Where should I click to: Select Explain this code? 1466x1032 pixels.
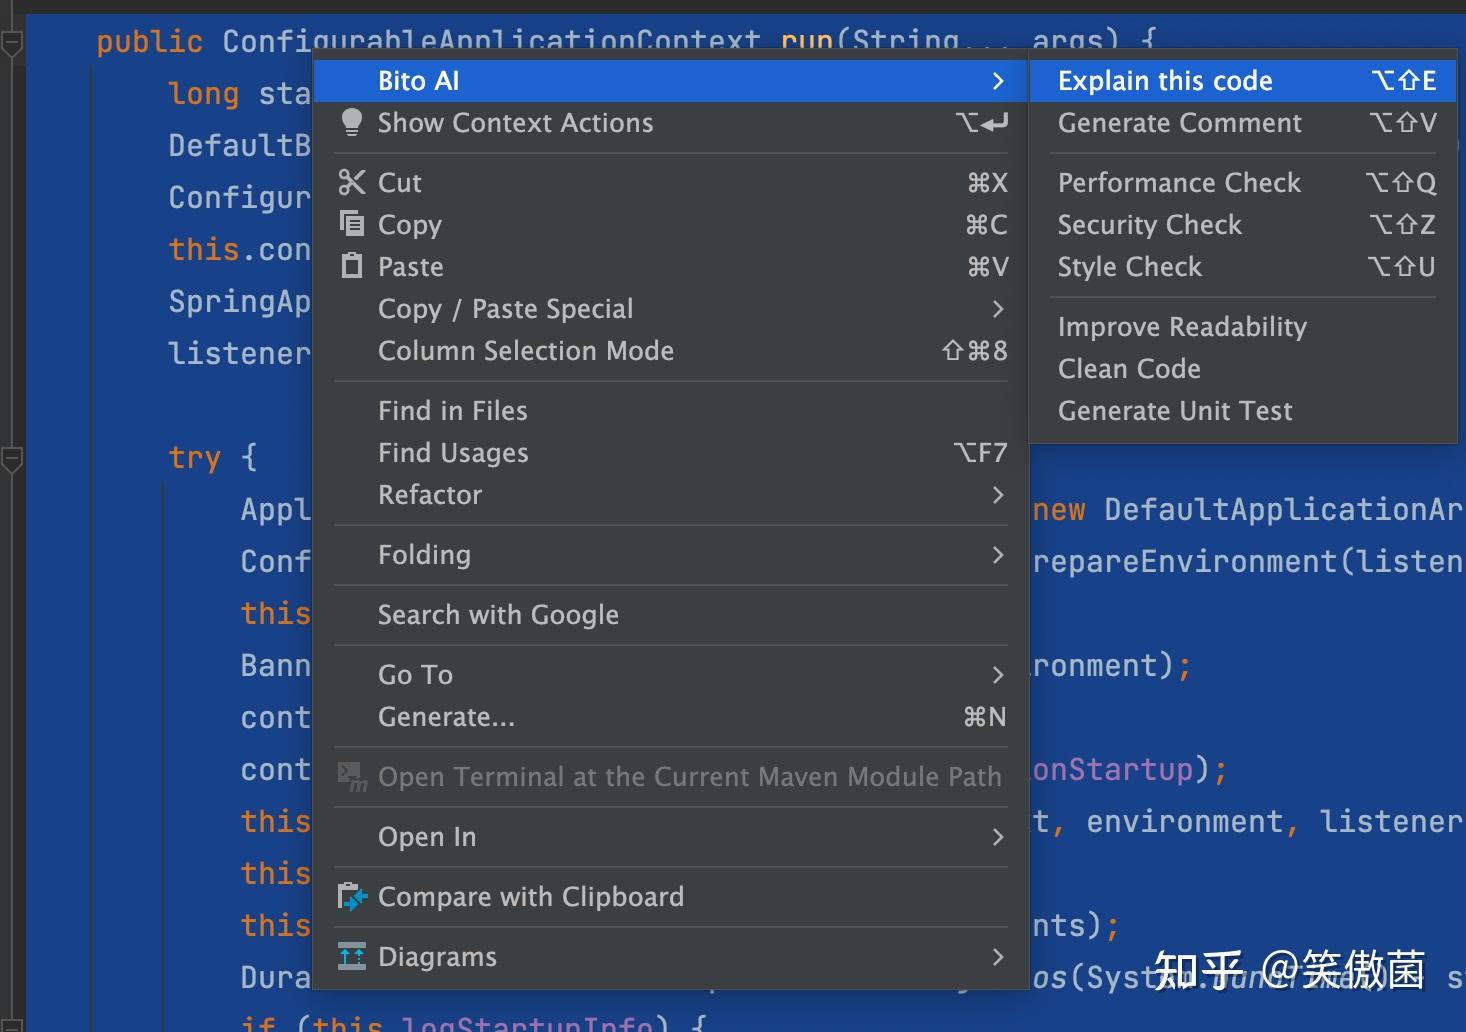tap(1165, 81)
